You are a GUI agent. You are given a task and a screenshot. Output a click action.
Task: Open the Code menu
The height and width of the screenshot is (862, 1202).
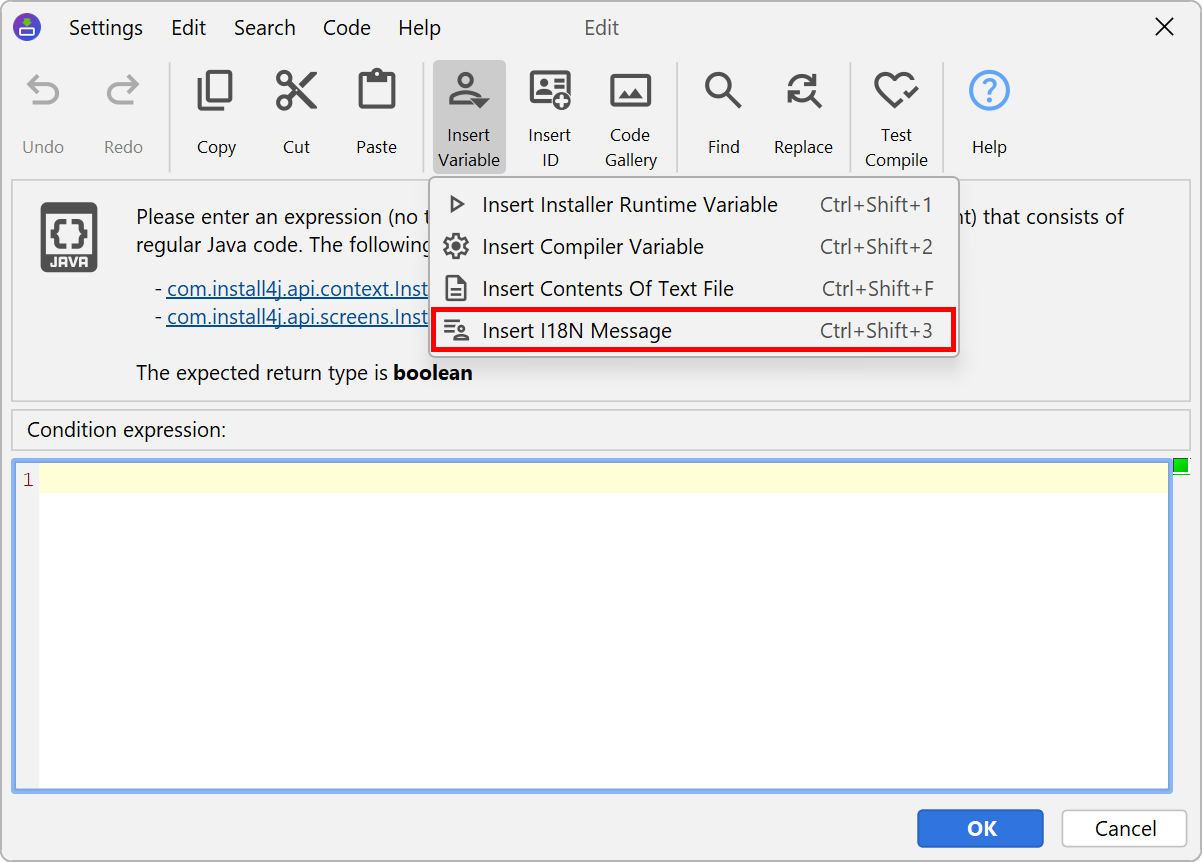click(346, 28)
